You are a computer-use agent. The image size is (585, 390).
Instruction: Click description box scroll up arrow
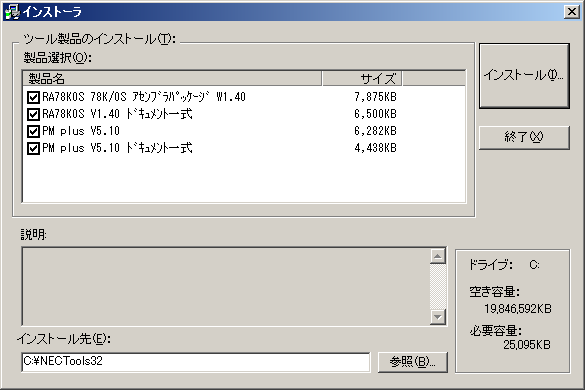pyautogui.click(x=438, y=256)
